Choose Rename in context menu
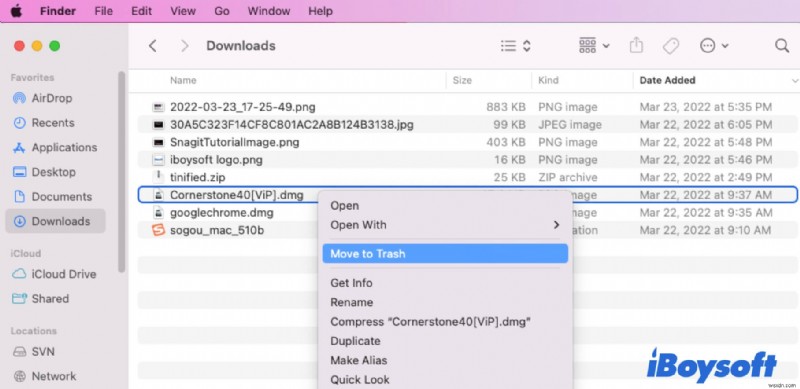This screenshot has height=389, width=800. (445, 302)
